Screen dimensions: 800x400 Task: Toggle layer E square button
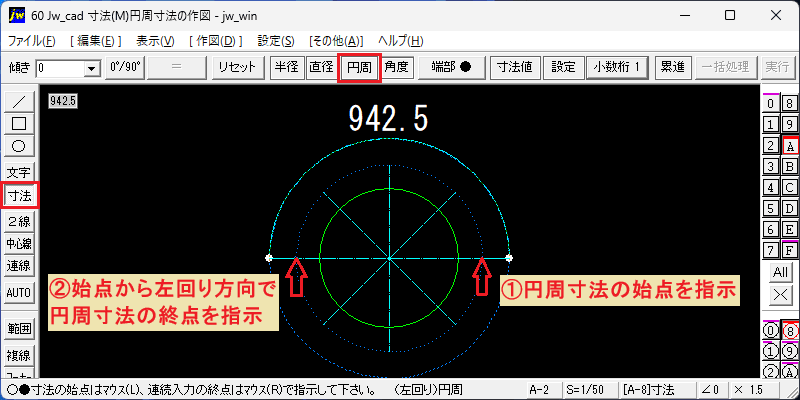790,229
